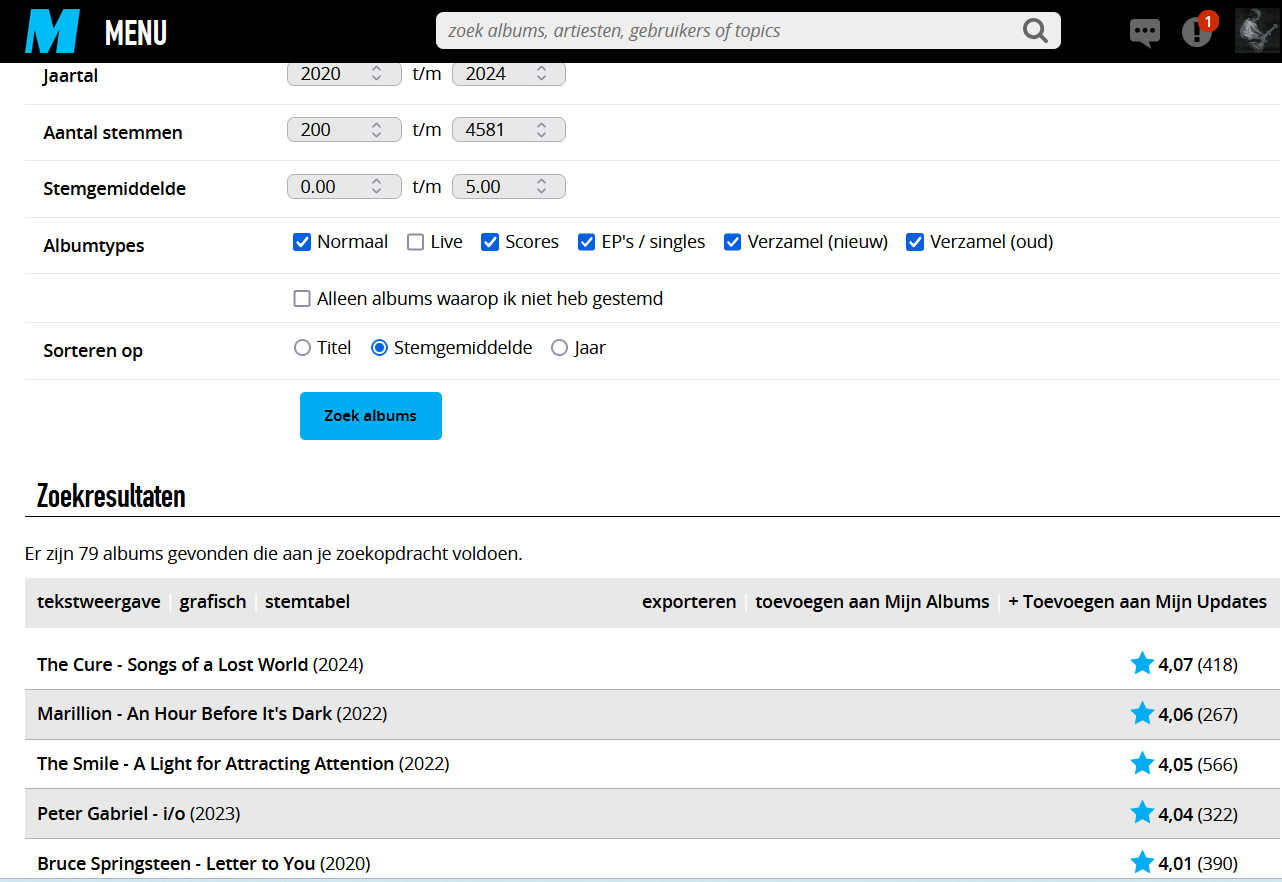The height and width of the screenshot is (882, 1282).
Task: Click 'toevoegen aan Mijn Albums'
Action: [x=872, y=602]
